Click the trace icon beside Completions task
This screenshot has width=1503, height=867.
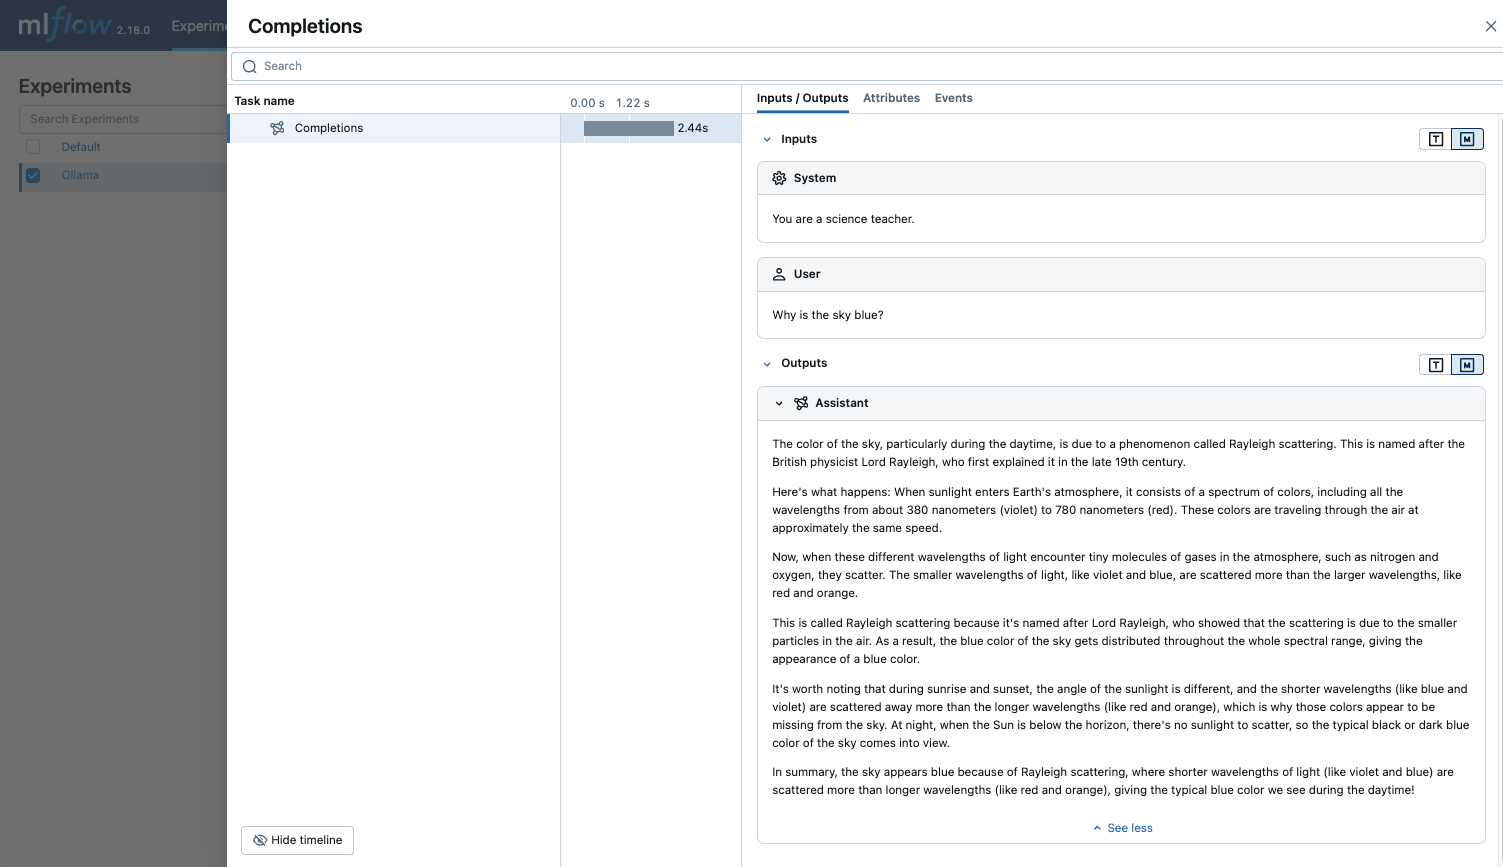(x=276, y=128)
